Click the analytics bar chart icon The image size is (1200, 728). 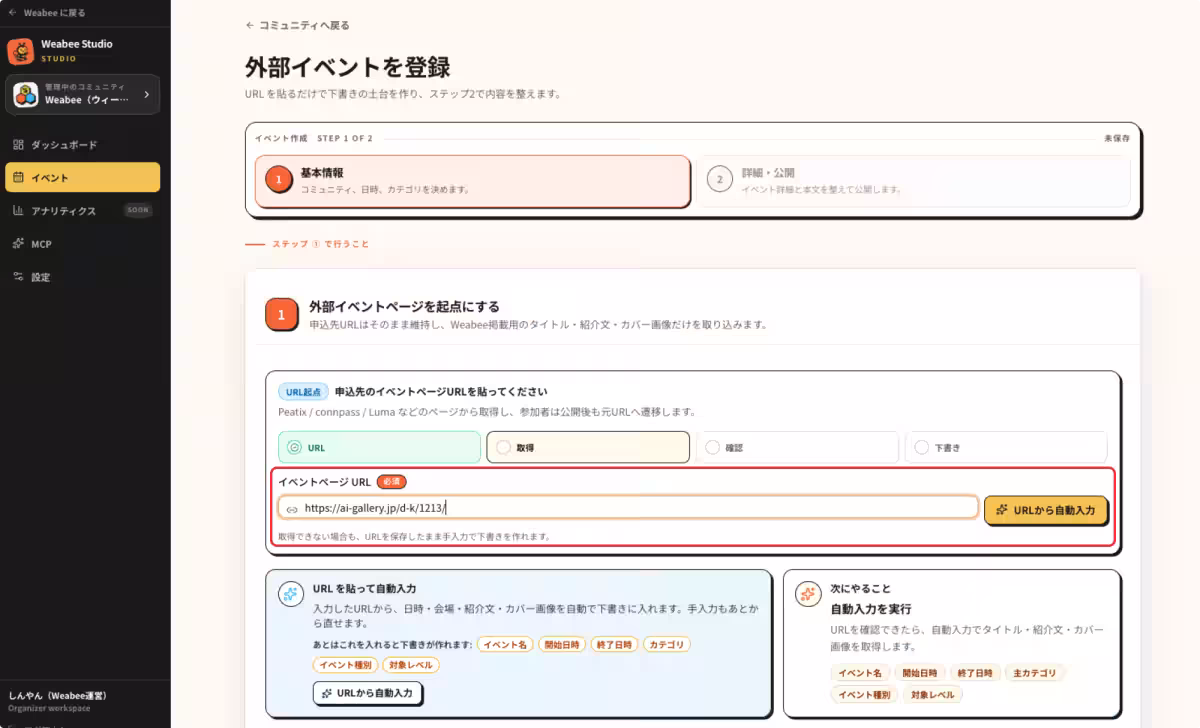pyautogui.click(x=18, y=211)
